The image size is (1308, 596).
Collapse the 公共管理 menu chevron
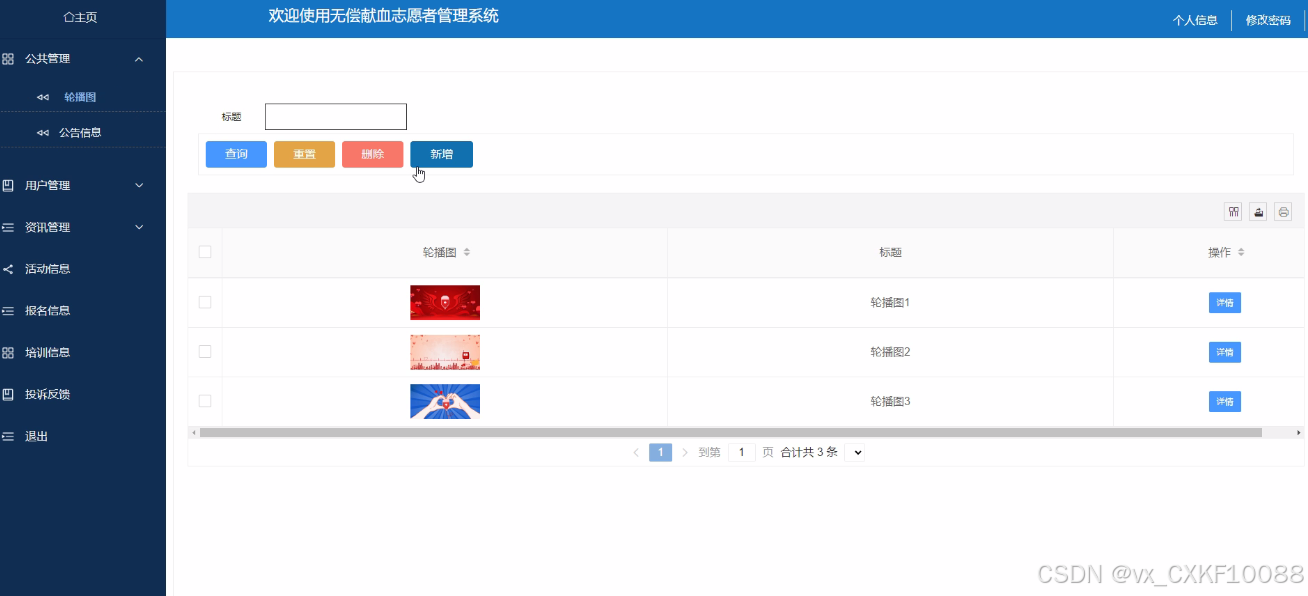pyautogui.click(x=139, y=59)
